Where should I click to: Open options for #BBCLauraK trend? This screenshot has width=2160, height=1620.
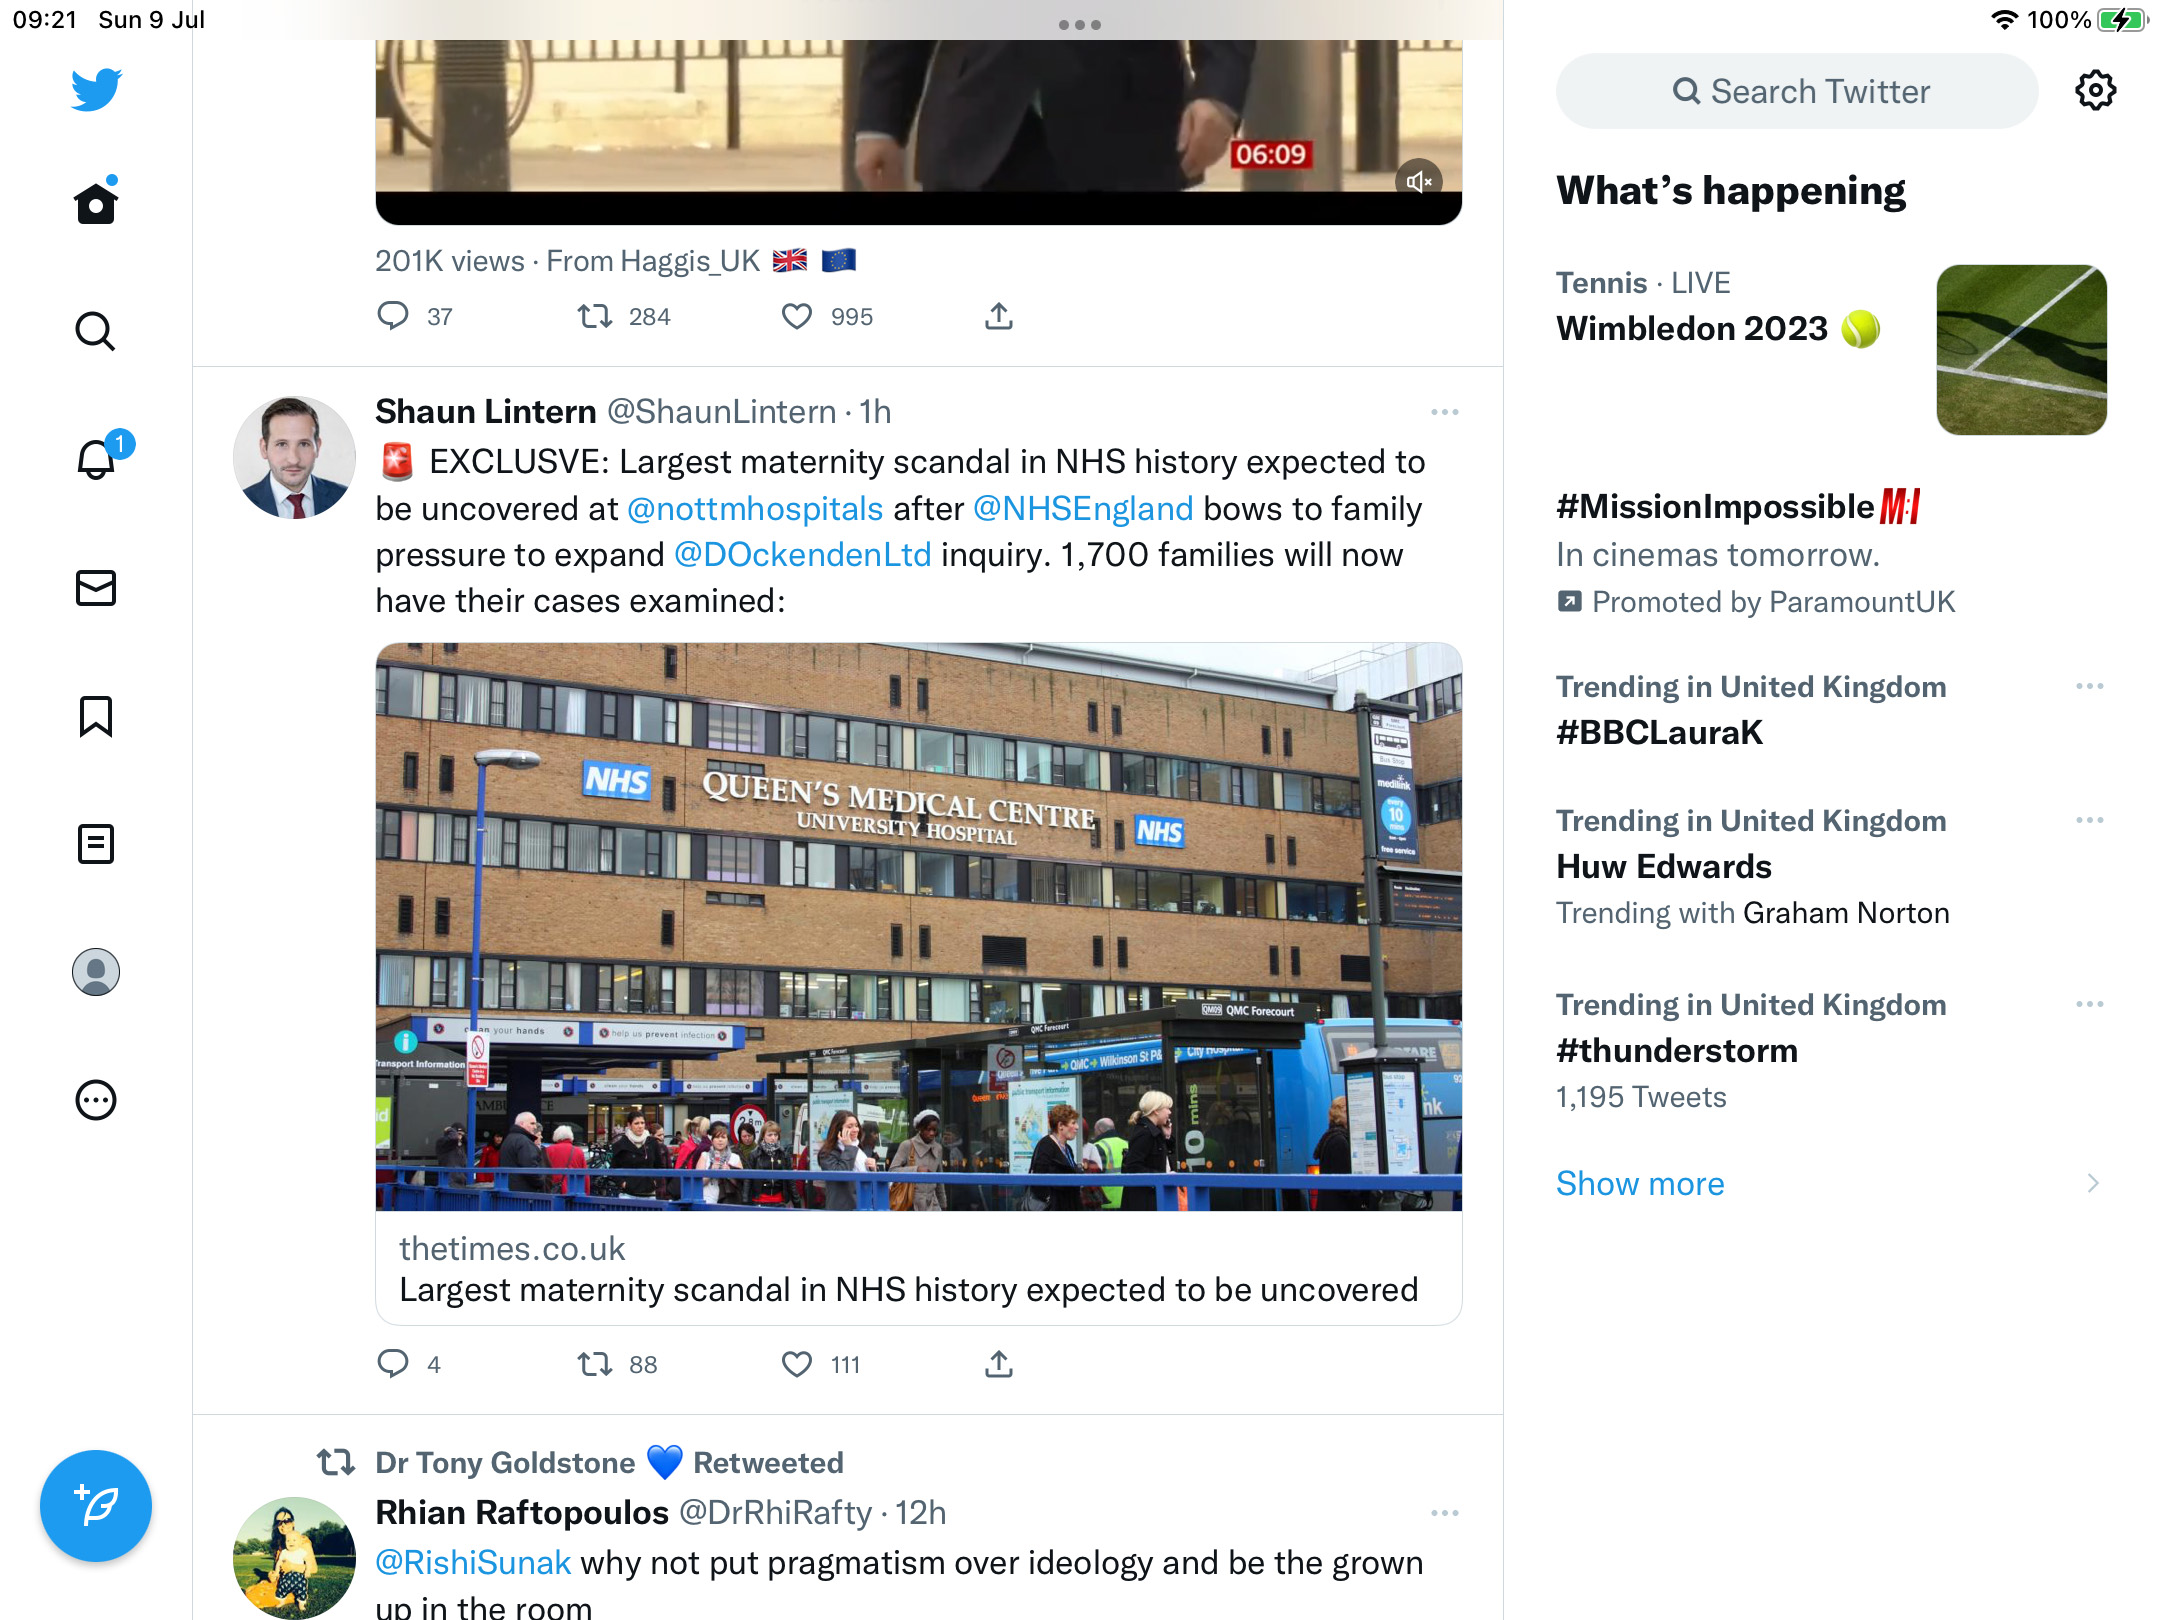(x=2089, y=686)
